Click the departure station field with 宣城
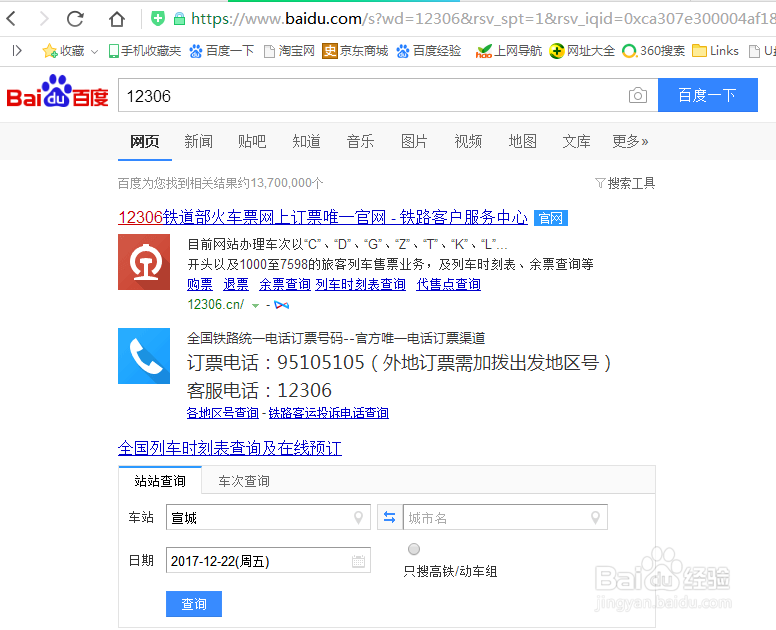 [268, 518]
